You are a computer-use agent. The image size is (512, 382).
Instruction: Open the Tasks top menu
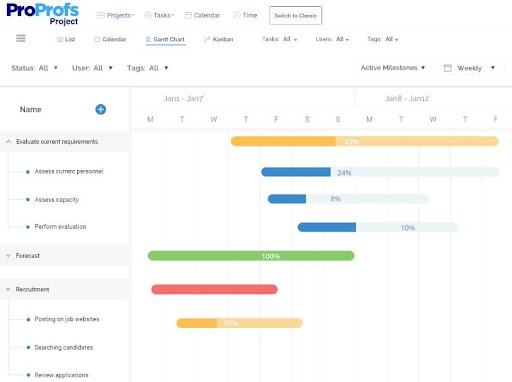point(159,15)
